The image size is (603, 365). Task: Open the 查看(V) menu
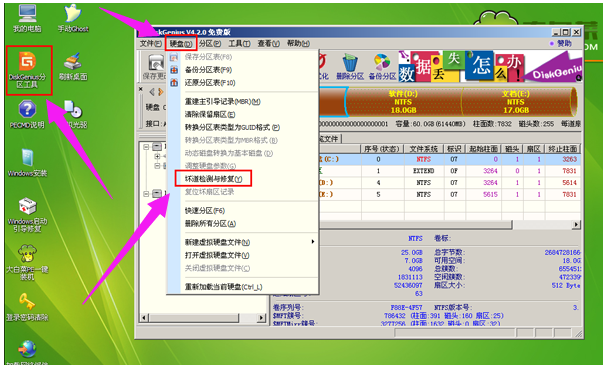pos(268,43)
